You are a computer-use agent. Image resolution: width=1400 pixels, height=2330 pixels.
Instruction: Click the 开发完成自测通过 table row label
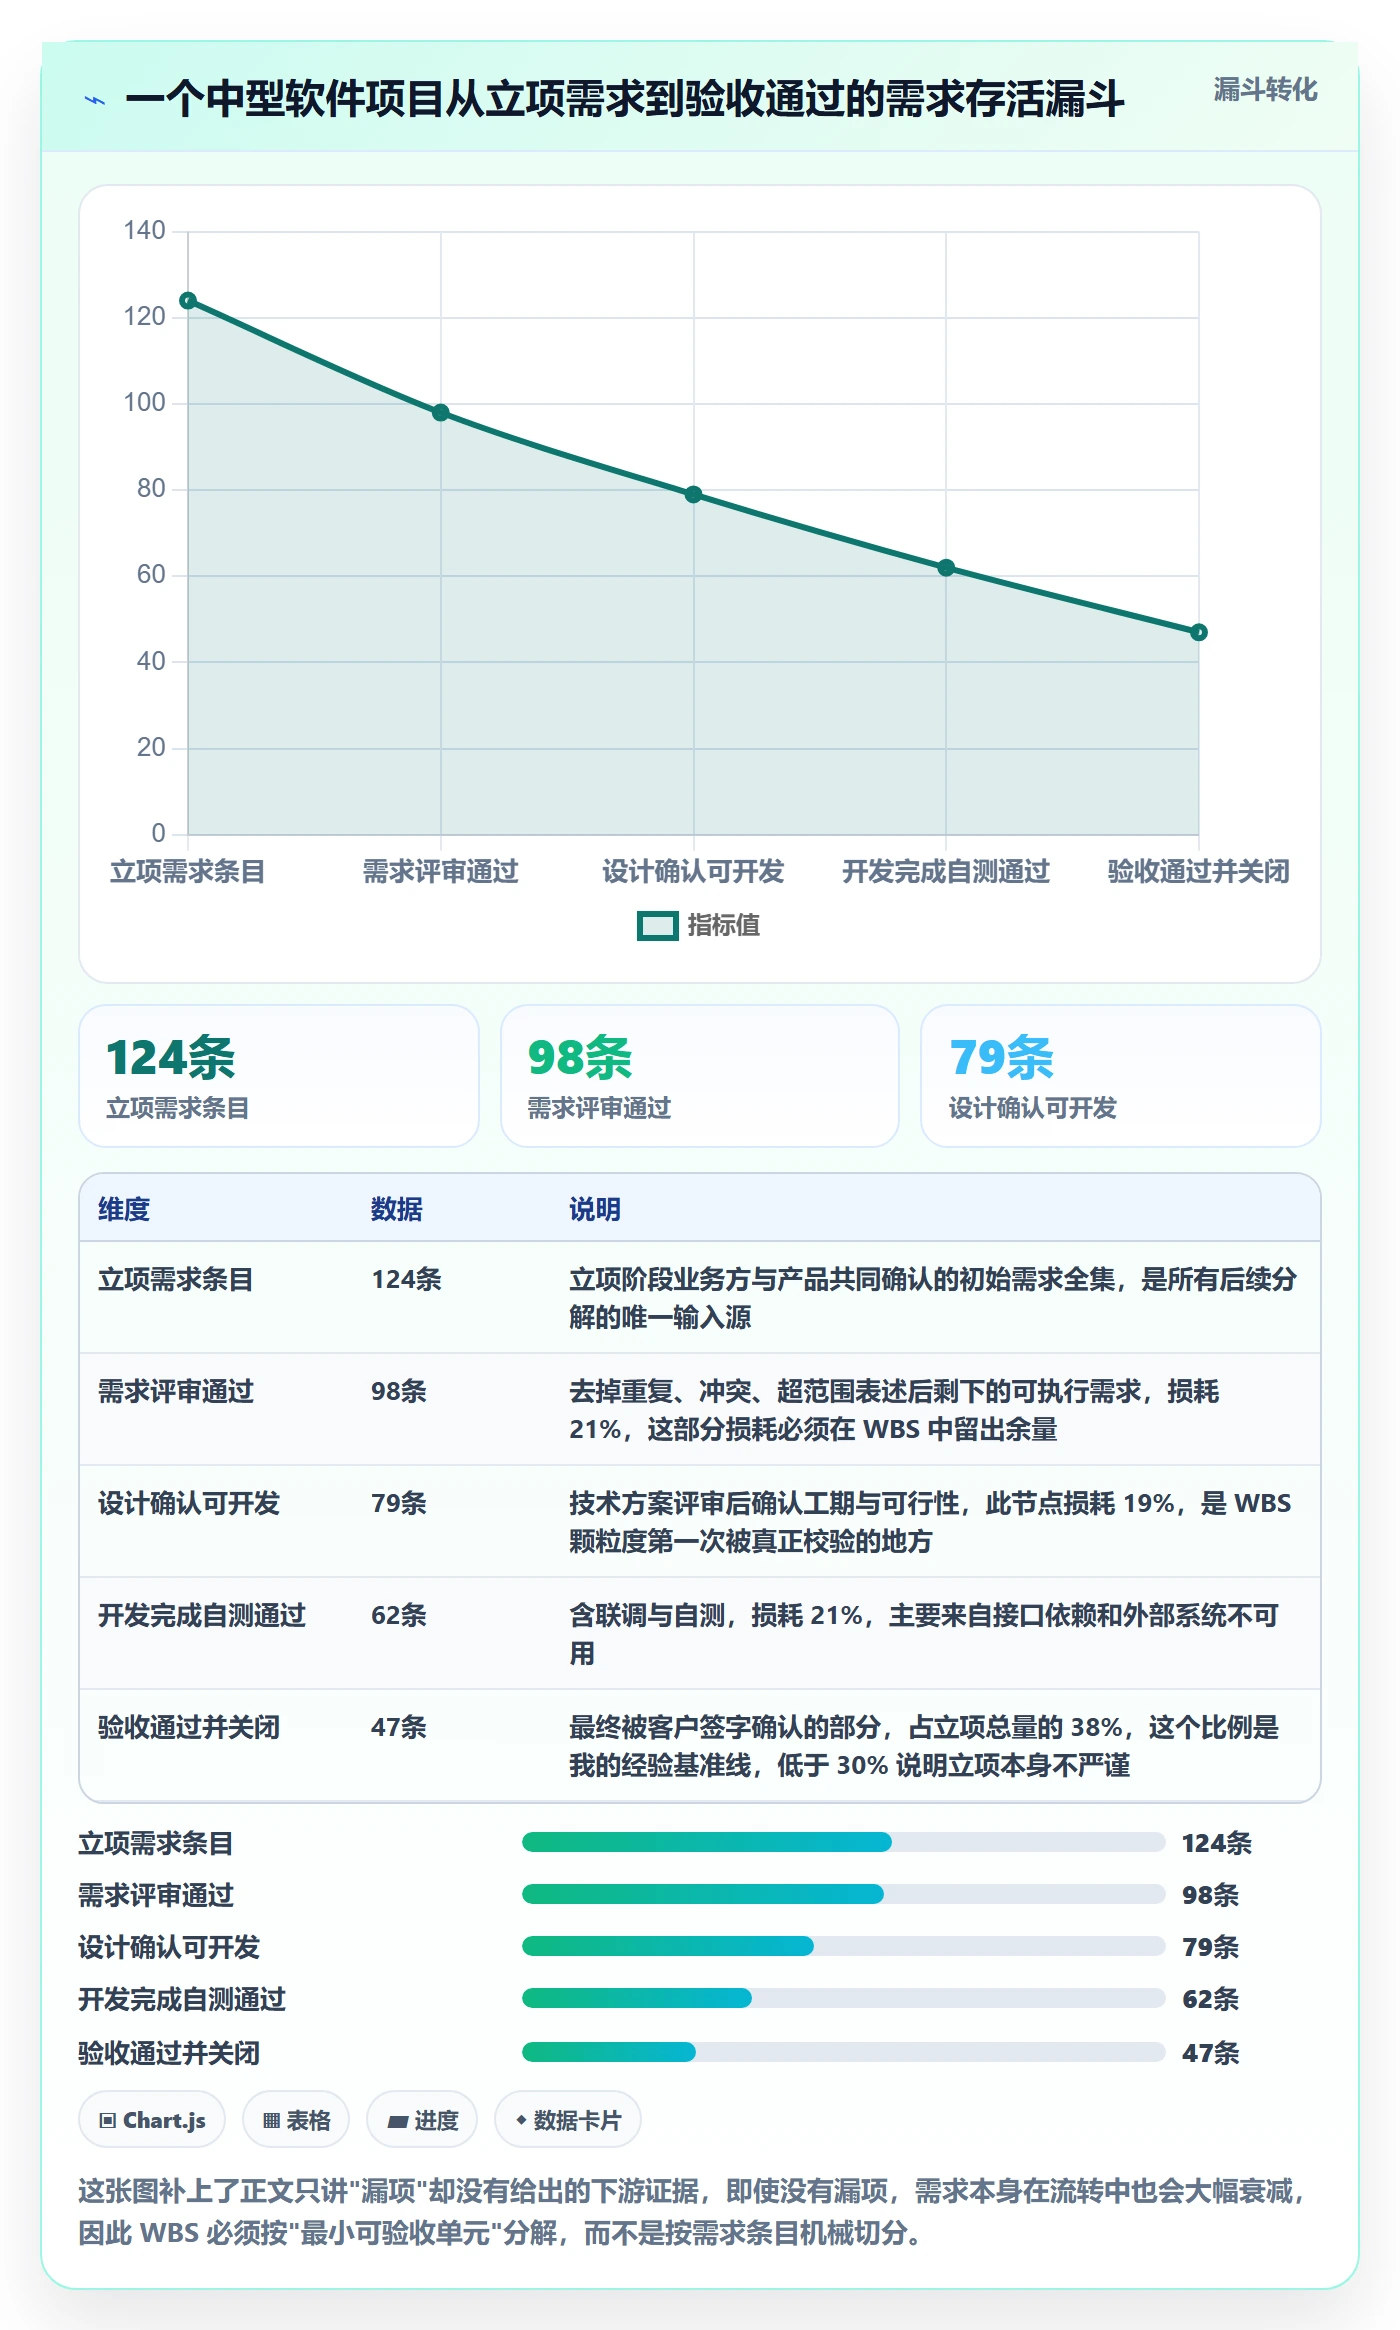tap(202, 1615)
